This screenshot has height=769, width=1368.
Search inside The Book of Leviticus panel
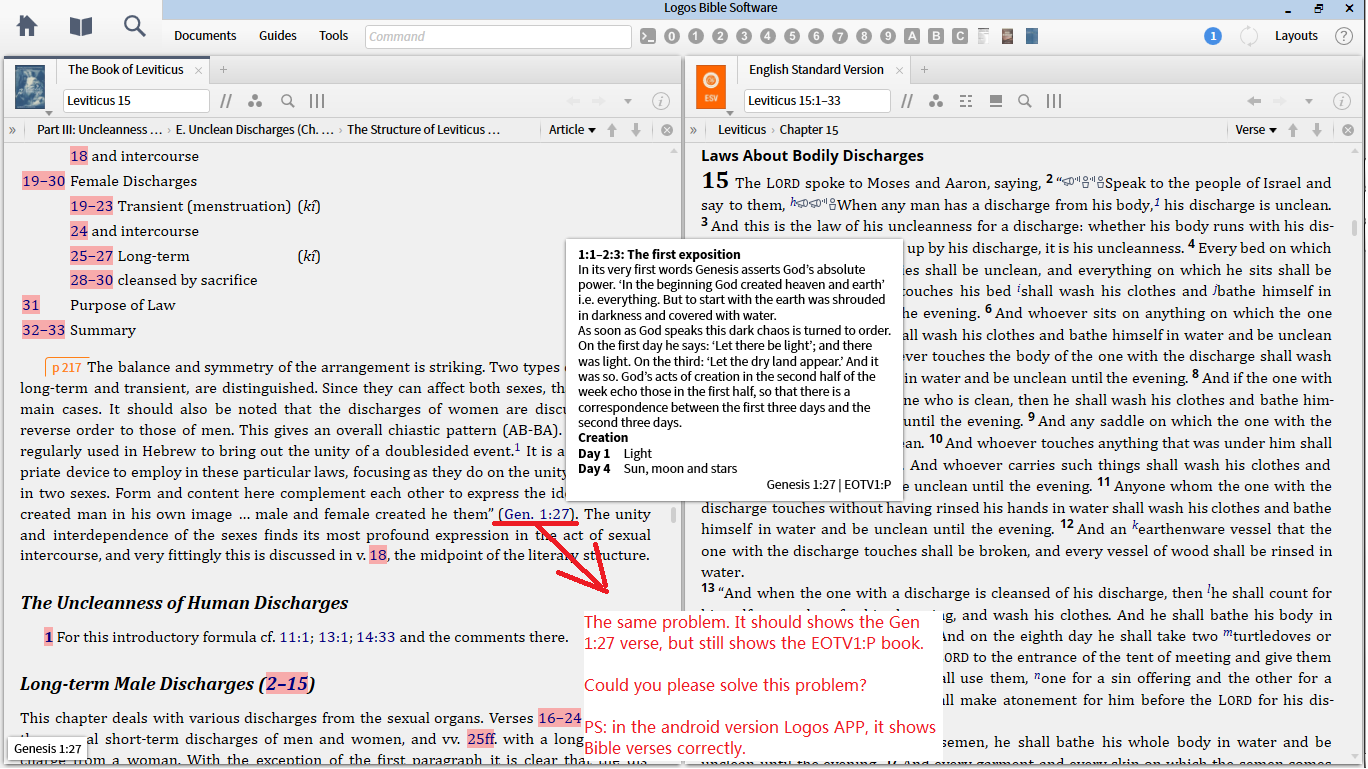(x=288, y=101)
